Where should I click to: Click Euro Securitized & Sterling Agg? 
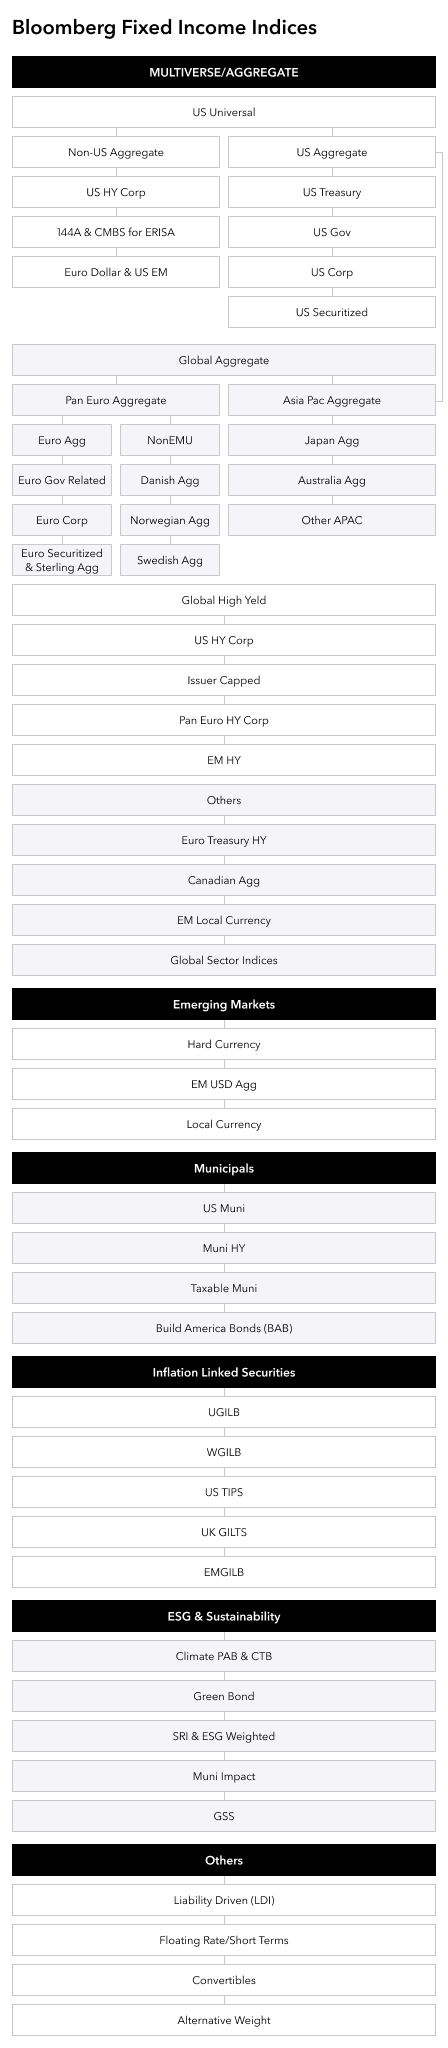click(62, 560)
